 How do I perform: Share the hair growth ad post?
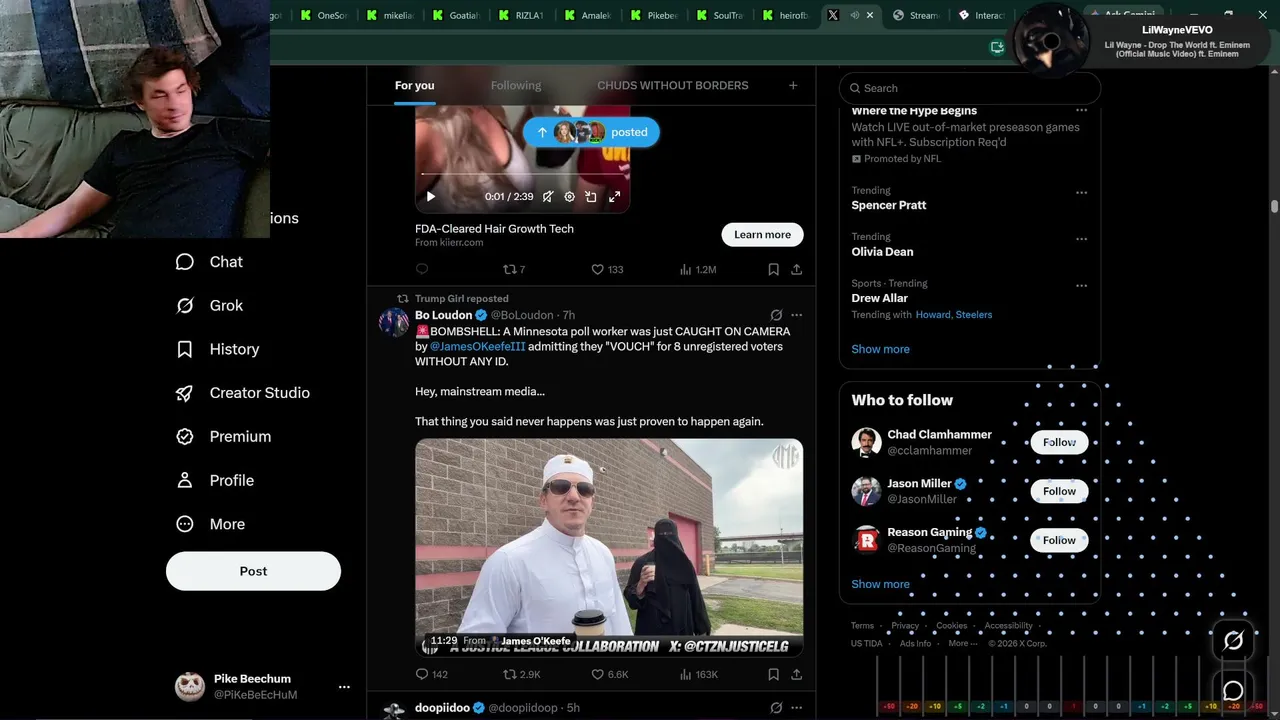796,269
